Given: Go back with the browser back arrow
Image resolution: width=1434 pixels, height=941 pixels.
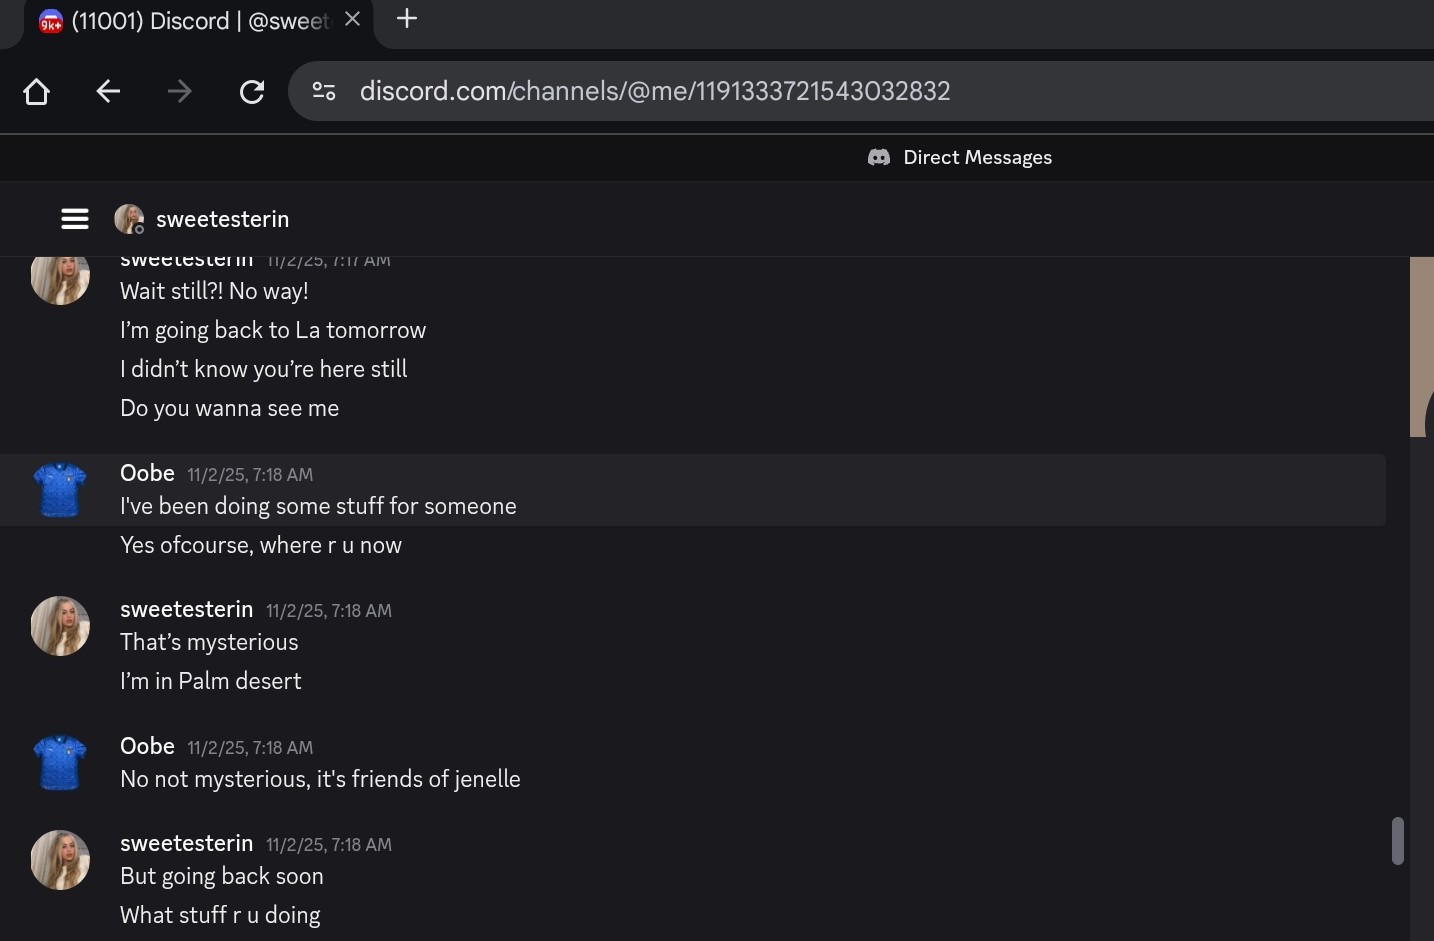Looking at the screenshot, I should coord(108,92).
